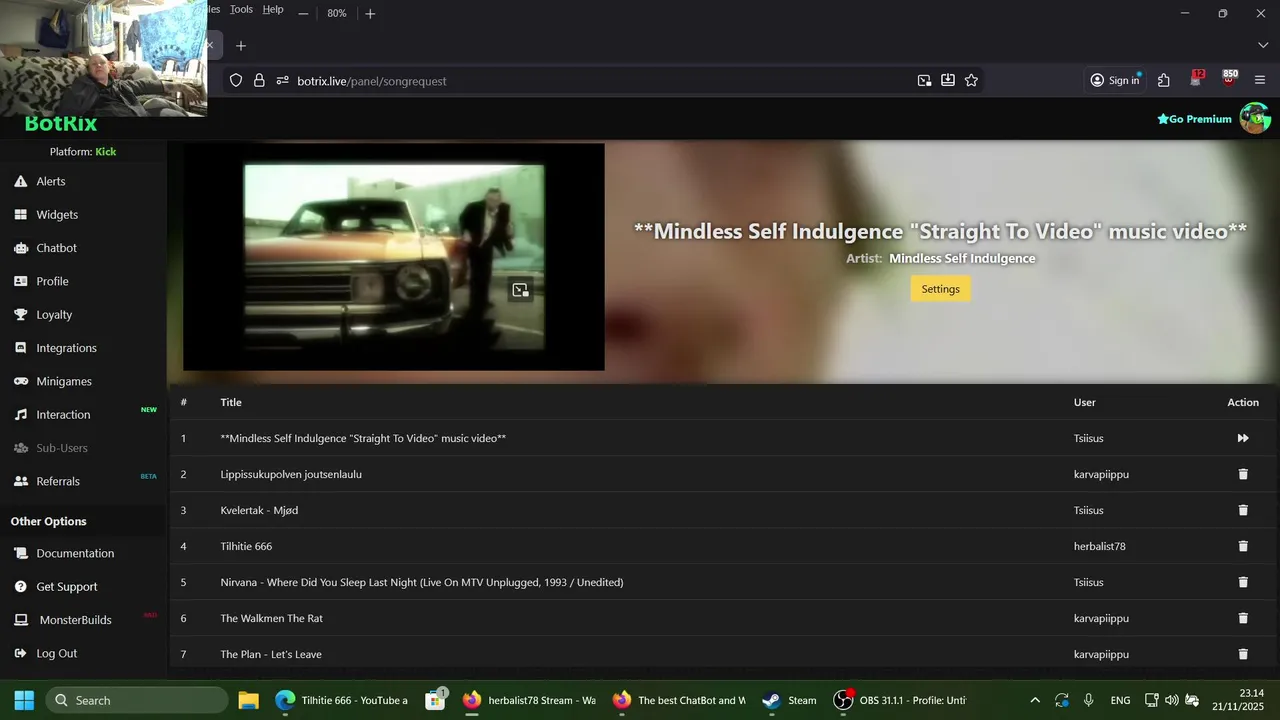The image size is (1280, 720).
Task: Open a new browser tab
Action: pyautogui.click(x=240, y=45)
